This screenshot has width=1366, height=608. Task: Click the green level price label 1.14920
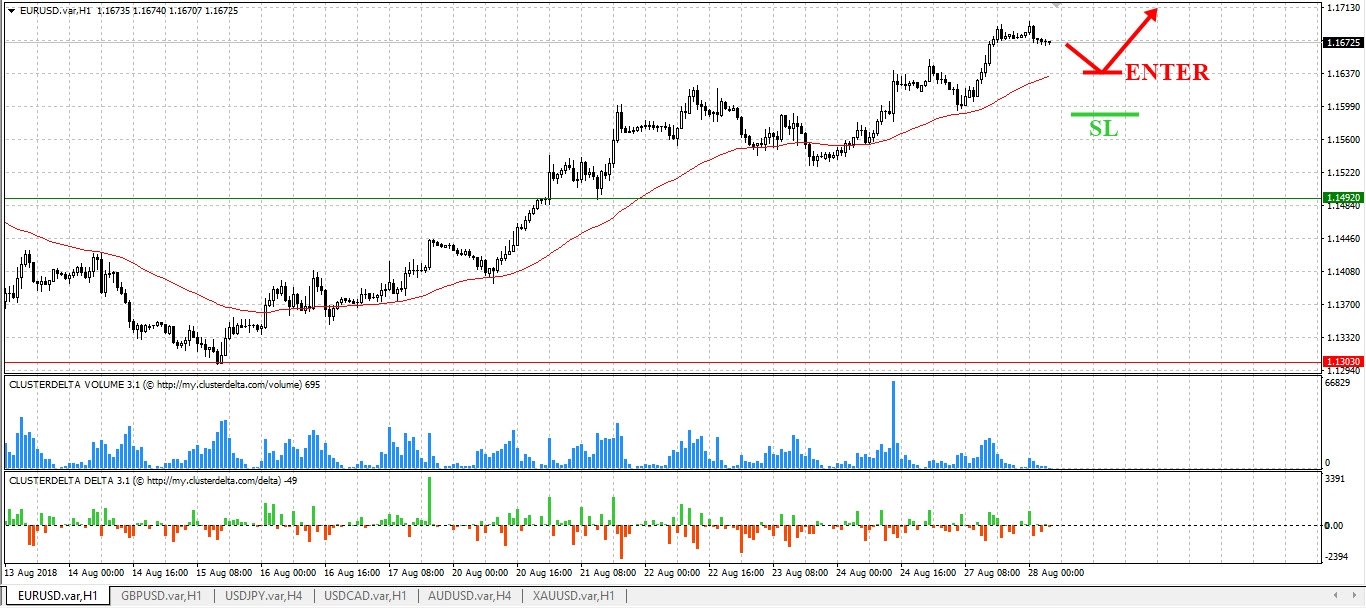(x=1341, y=198)
